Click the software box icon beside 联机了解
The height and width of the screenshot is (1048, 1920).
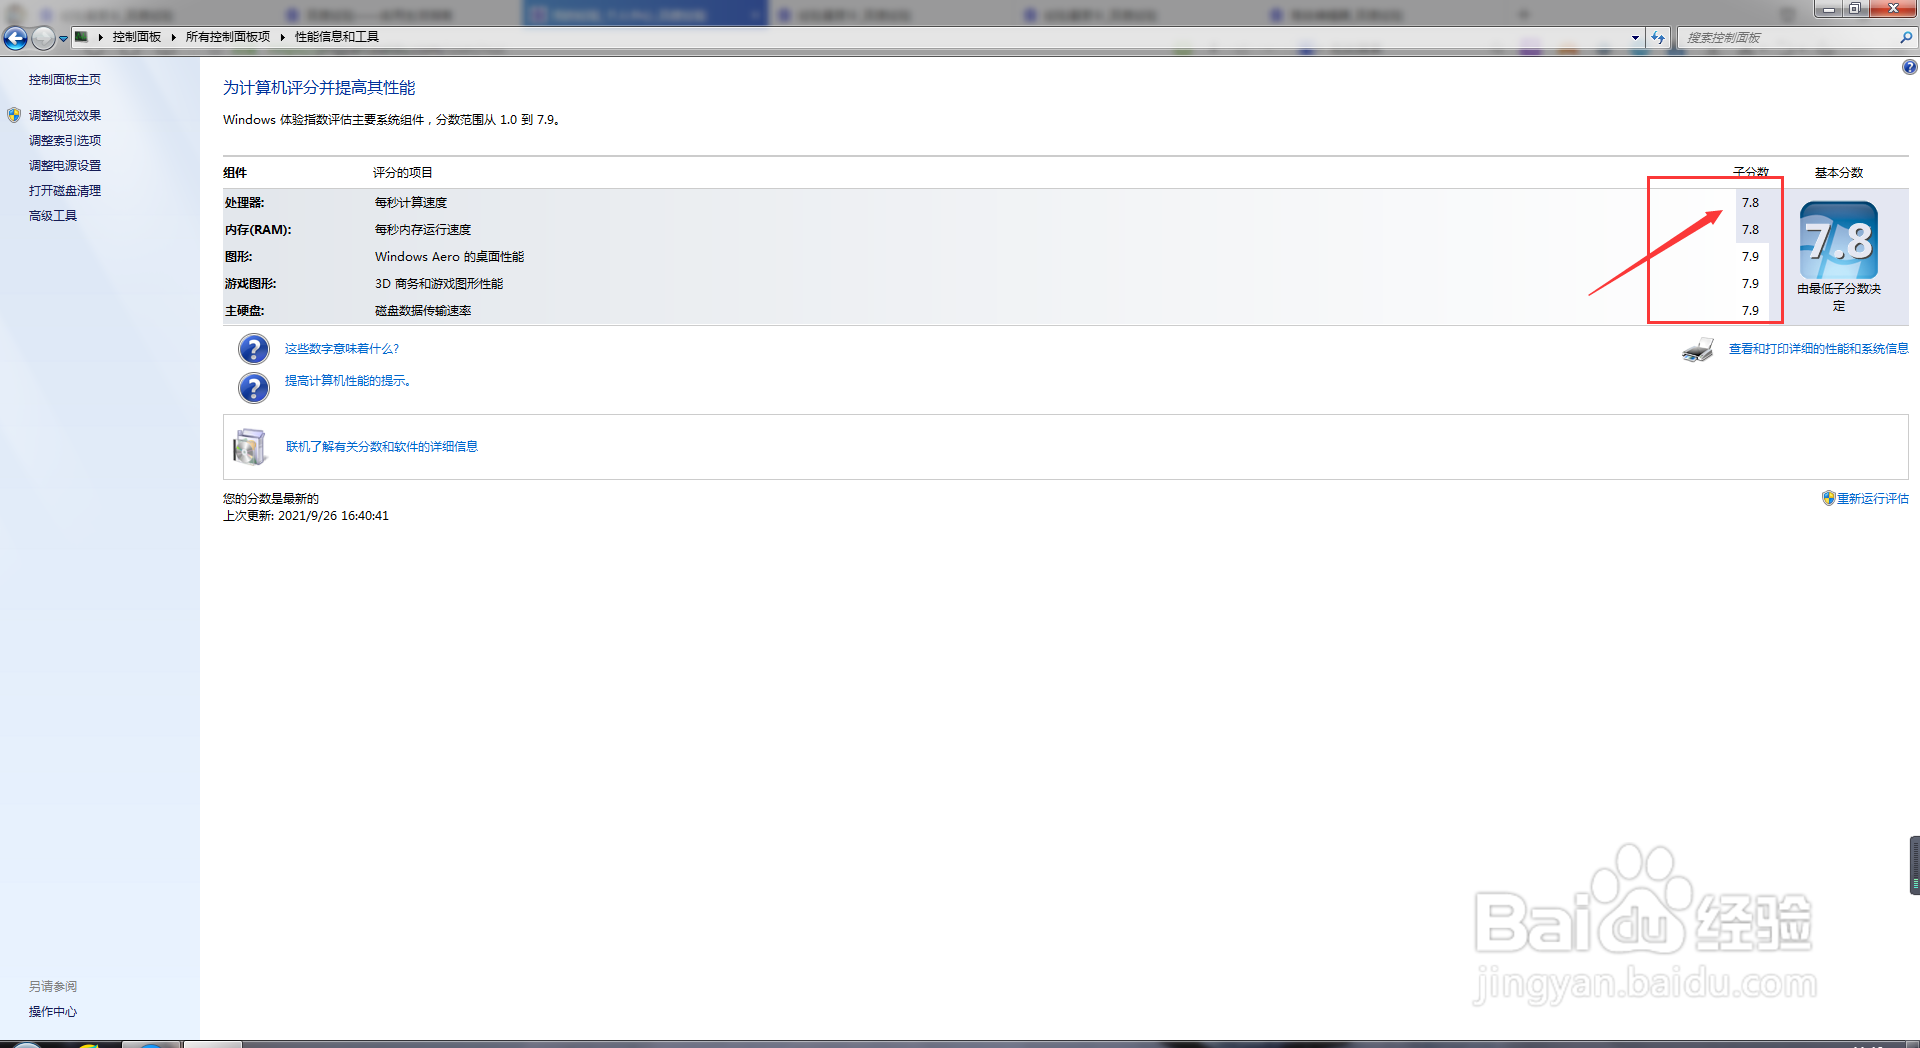point(250,447)
